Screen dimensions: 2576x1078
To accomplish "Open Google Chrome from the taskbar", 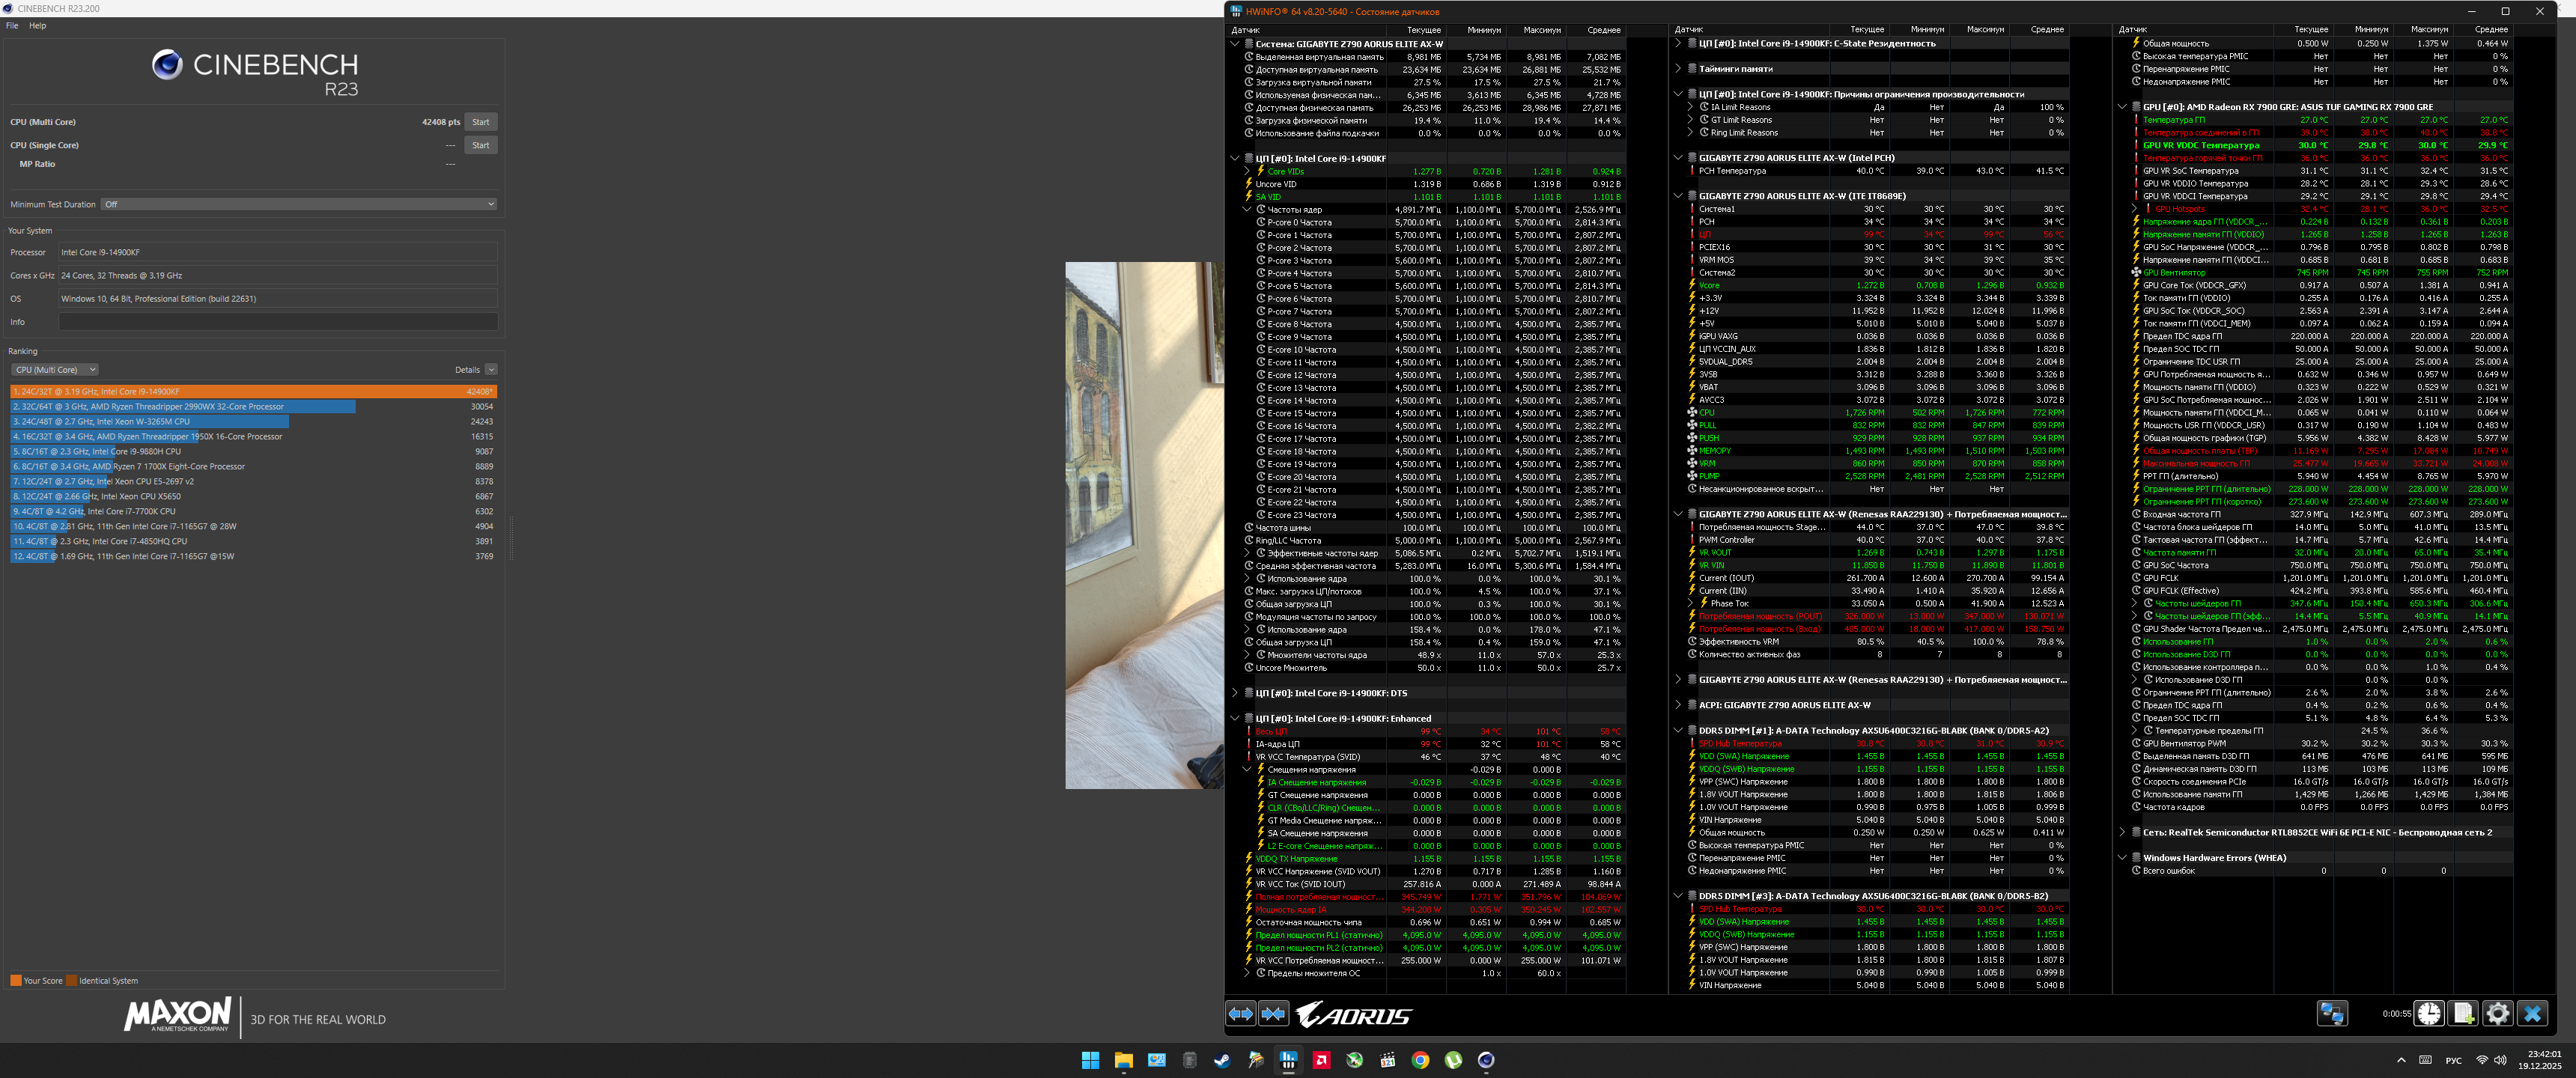I will click(1420, 1060).
